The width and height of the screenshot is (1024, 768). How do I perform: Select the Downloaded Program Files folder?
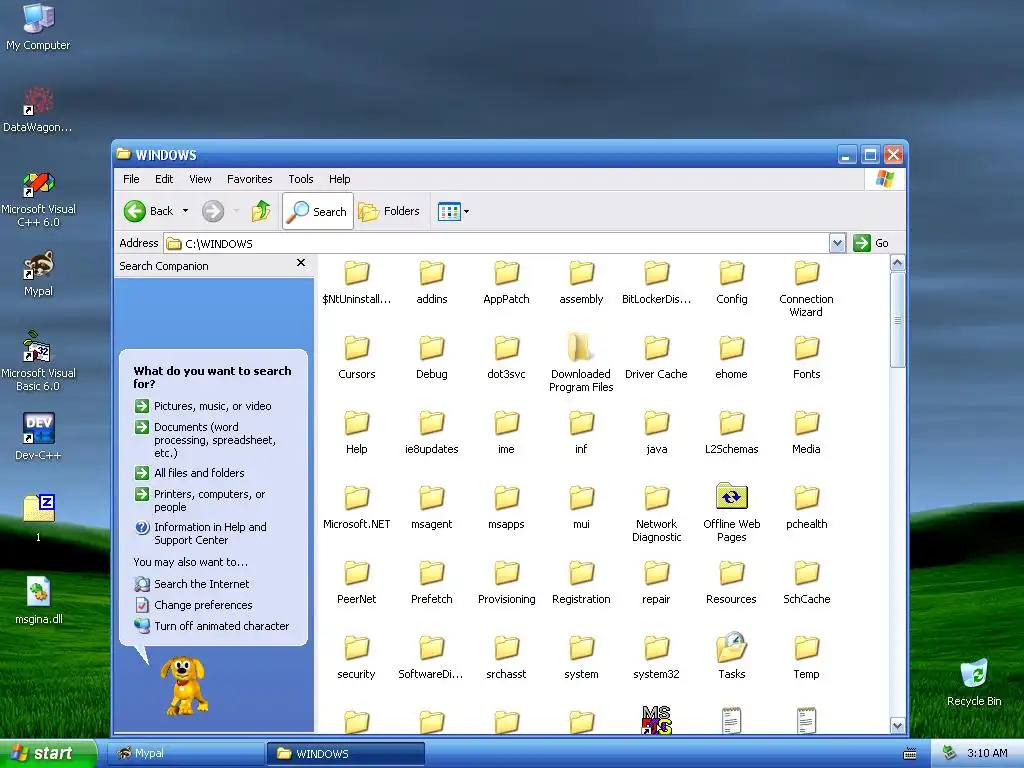click(581, 363)
